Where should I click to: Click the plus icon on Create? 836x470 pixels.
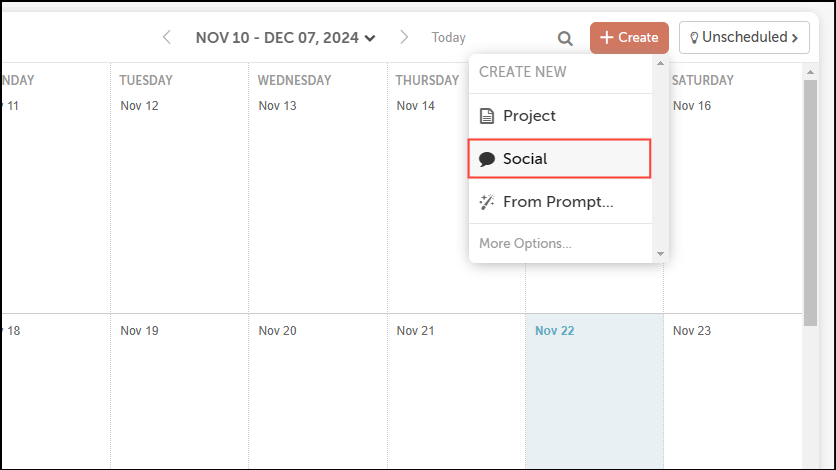click(606, 38)
